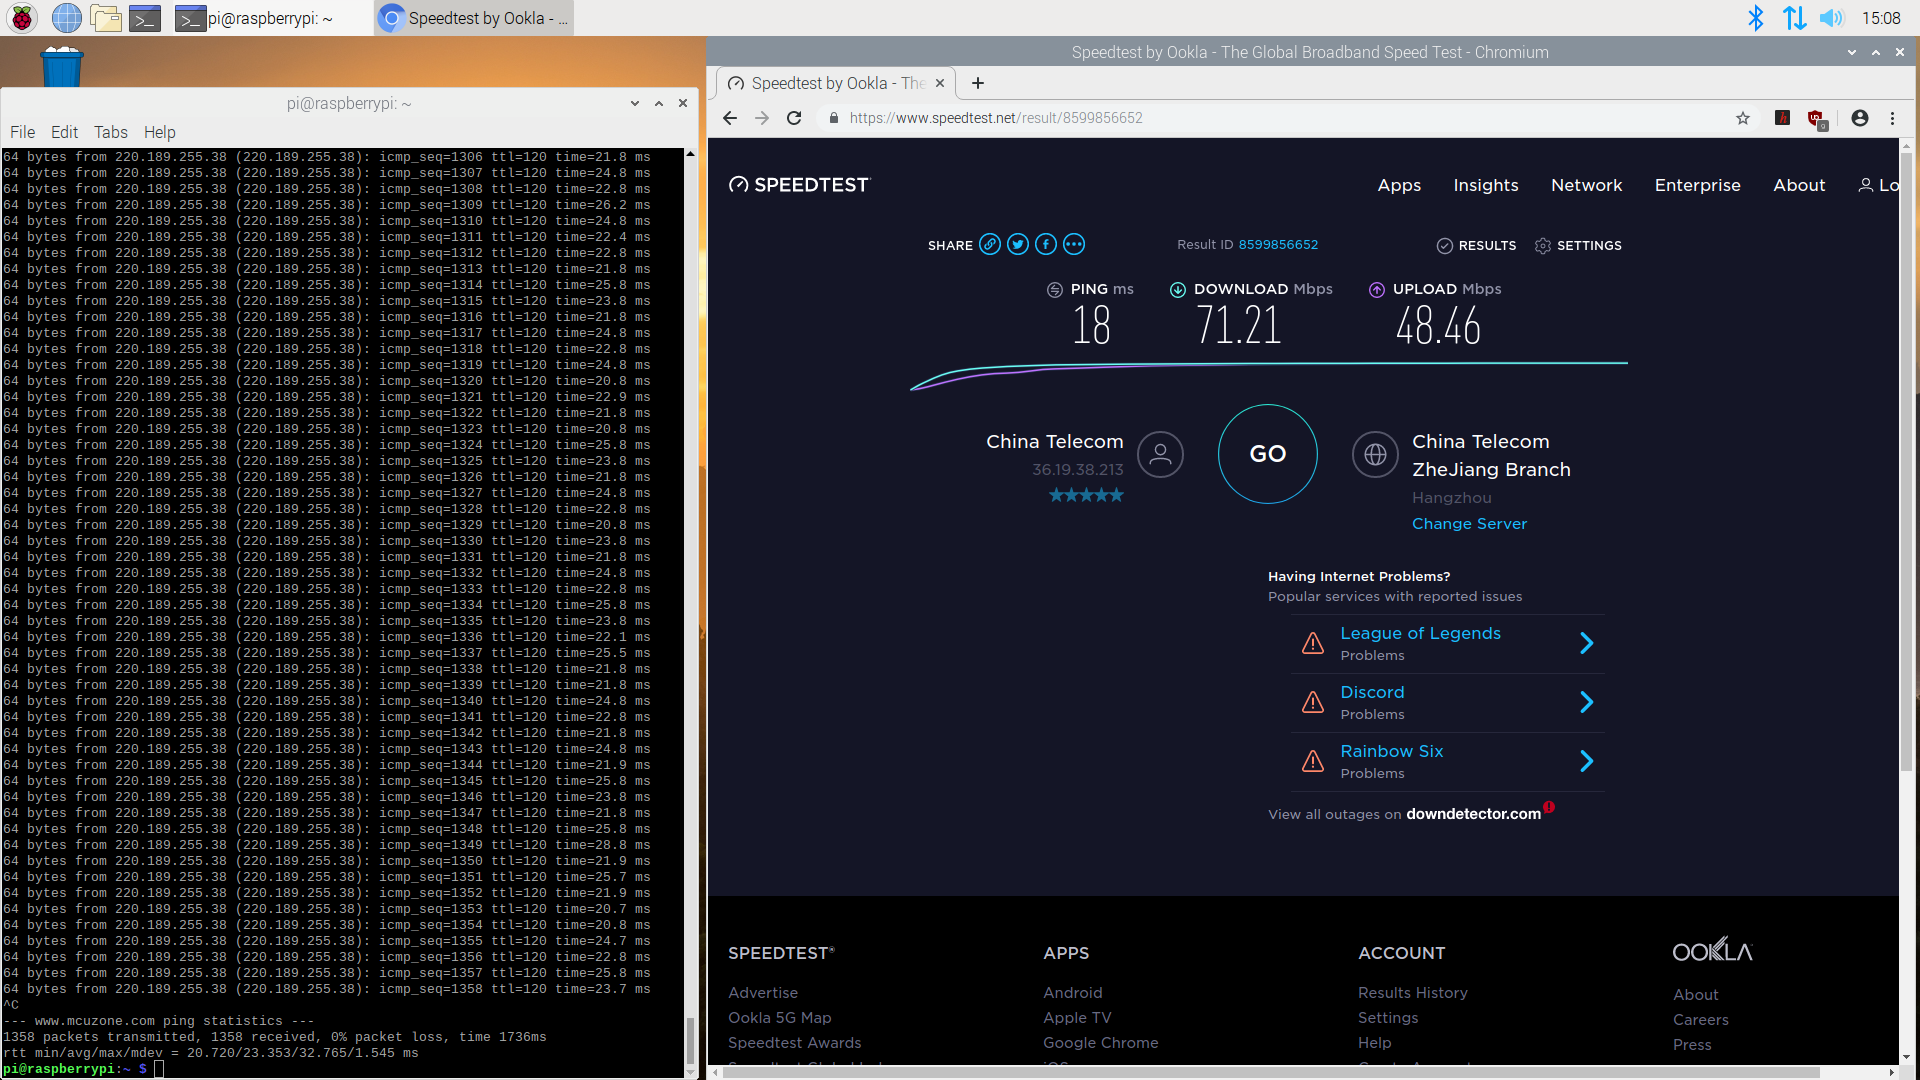Open the Ookla 5G Map footer link

click(x=780, y=1018)
